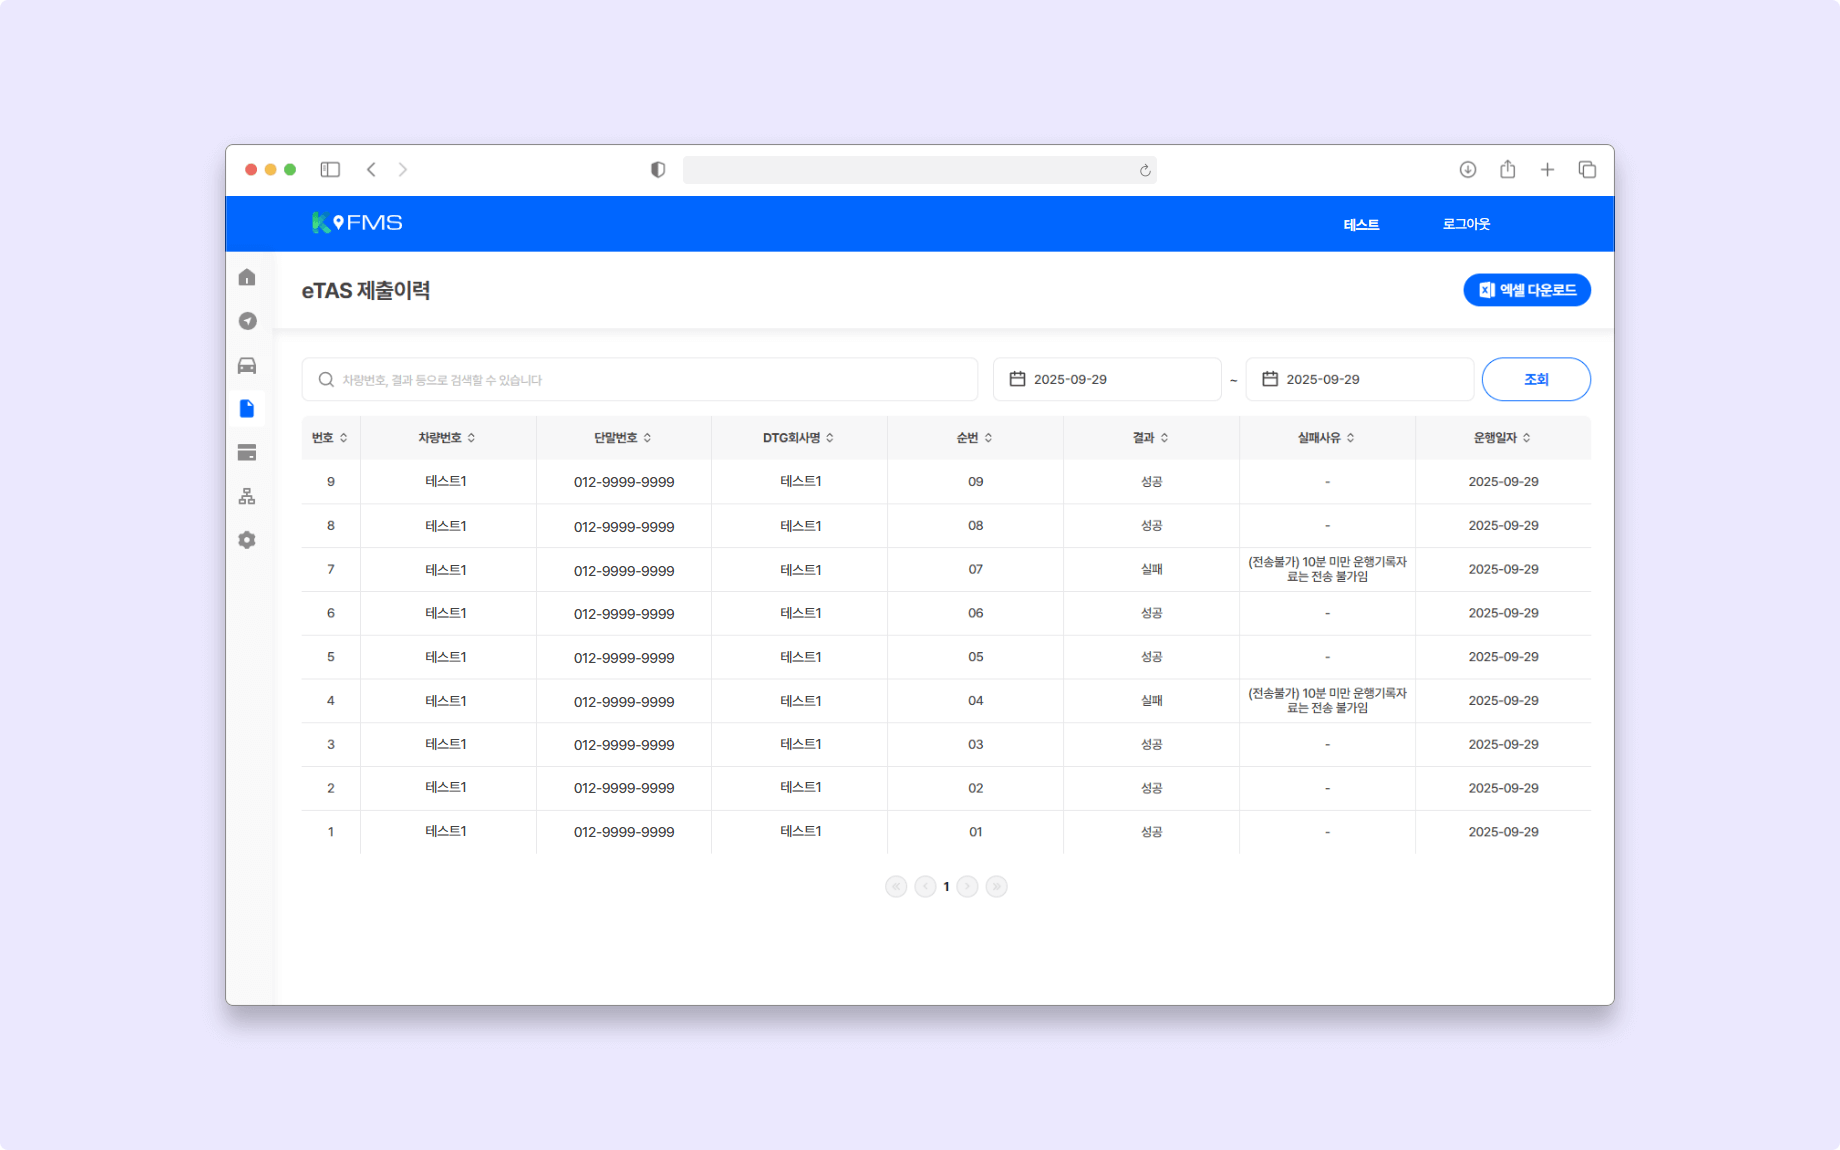
Task: Open the settings gear icon
Action: click(x=247, y=540)
